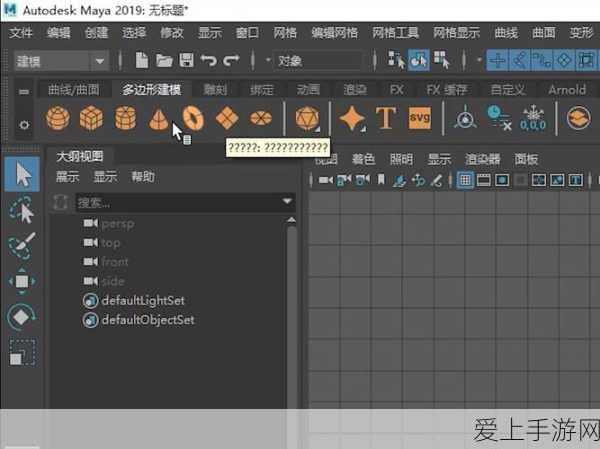Select by object type mode icon
This screenshot has height=449, width=600.
pyautogui.click(x=419, y=60)
